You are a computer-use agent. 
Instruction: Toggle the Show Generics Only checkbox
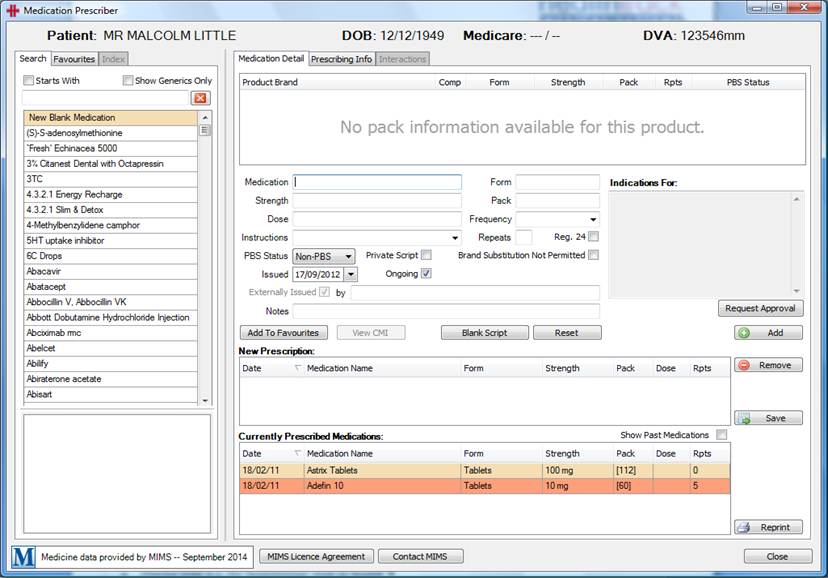(128, 81)
